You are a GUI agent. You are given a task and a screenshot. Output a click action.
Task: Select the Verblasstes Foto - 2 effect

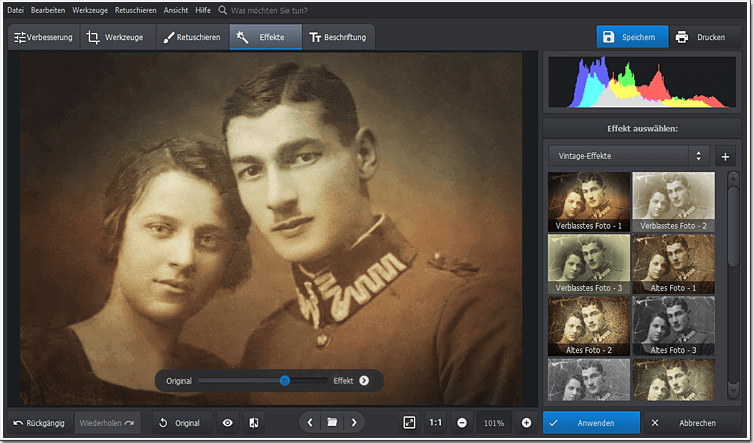pyautogui.click(x=673, y=202)
